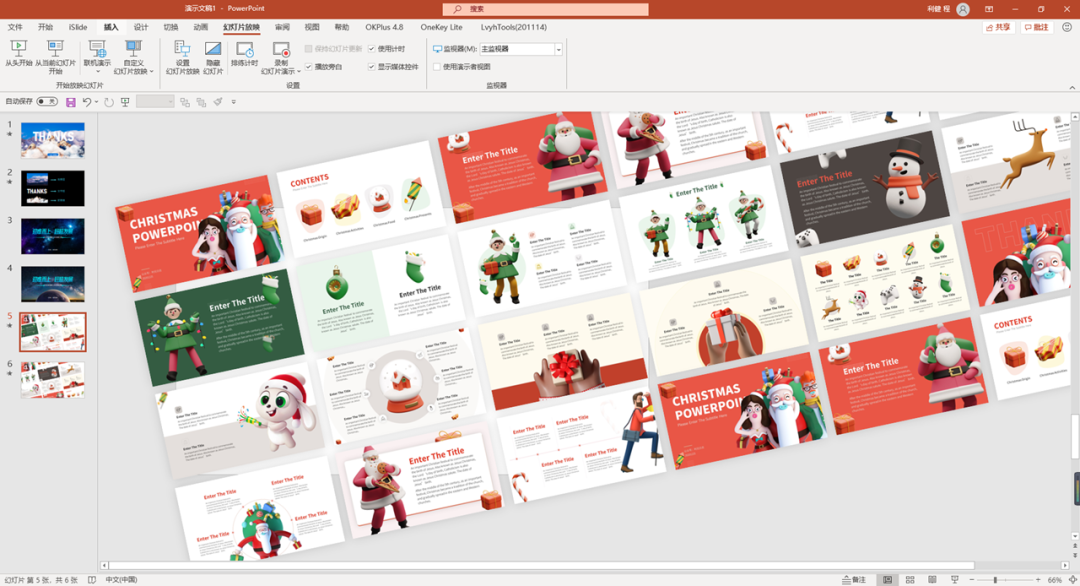Adjust the zoom slider handle
This screenshot has height=586, width=1080.
click(x=995, y=580)
